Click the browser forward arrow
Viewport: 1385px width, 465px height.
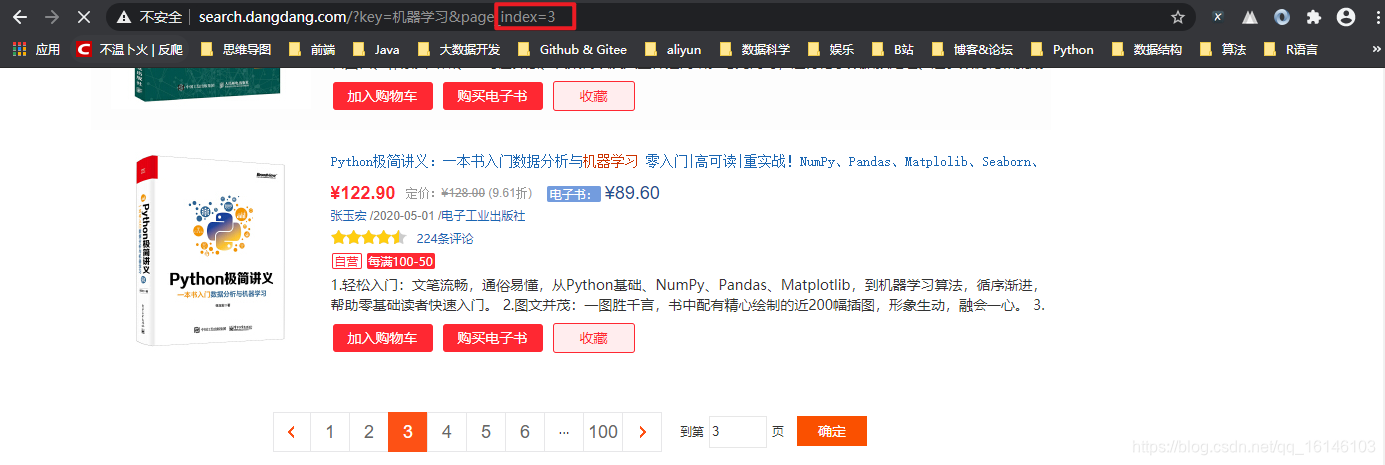(52, 17)
